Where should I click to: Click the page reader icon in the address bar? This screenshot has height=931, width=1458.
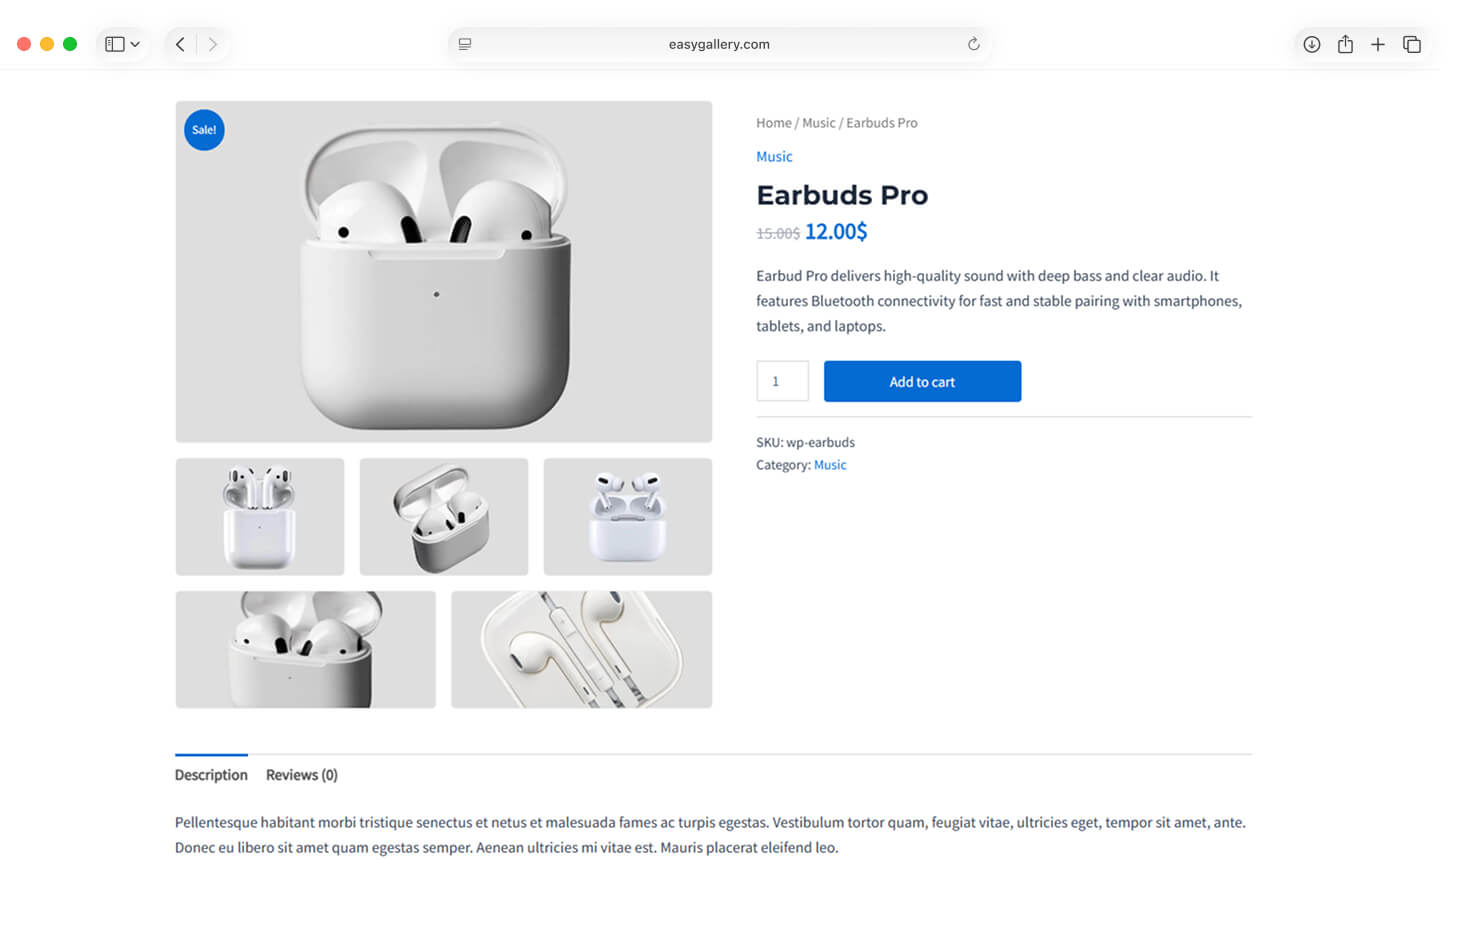(x=465, y=44)
